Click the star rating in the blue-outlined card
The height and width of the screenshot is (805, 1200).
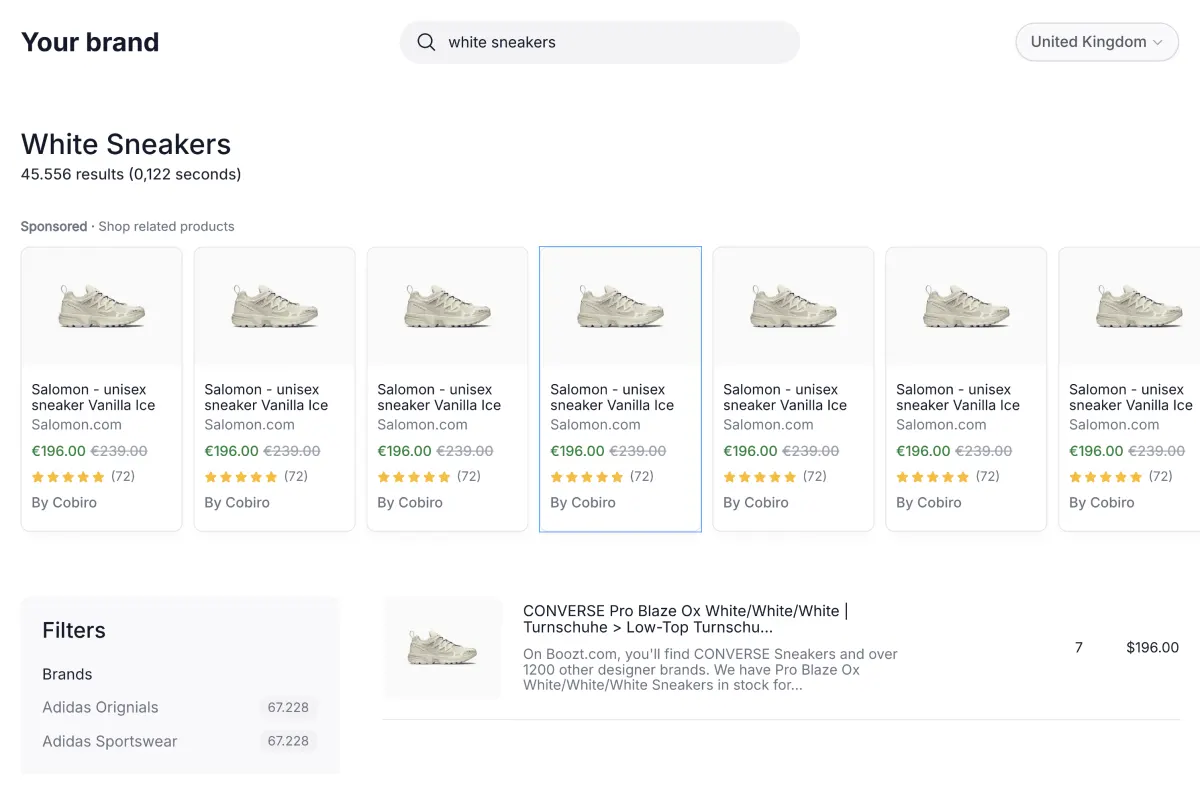[x=587, y=477]
